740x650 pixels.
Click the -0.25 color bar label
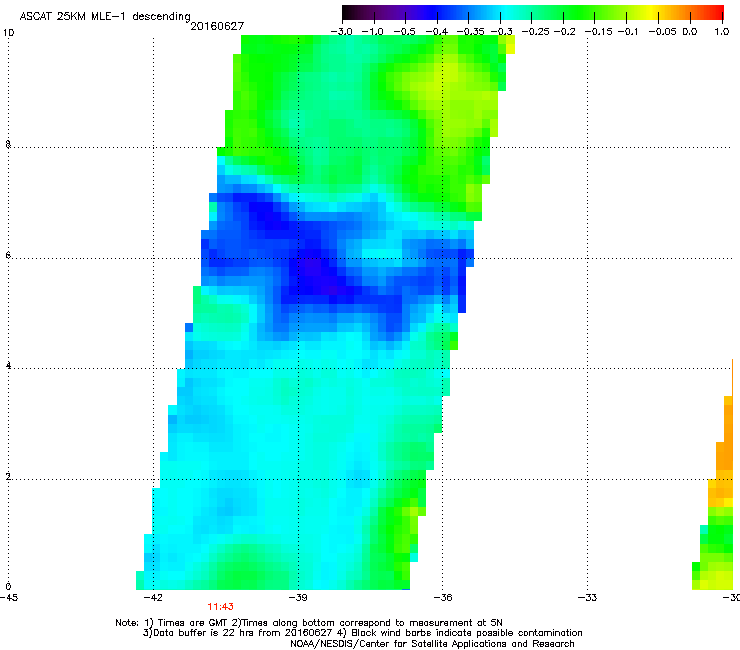tap(536, 32)
